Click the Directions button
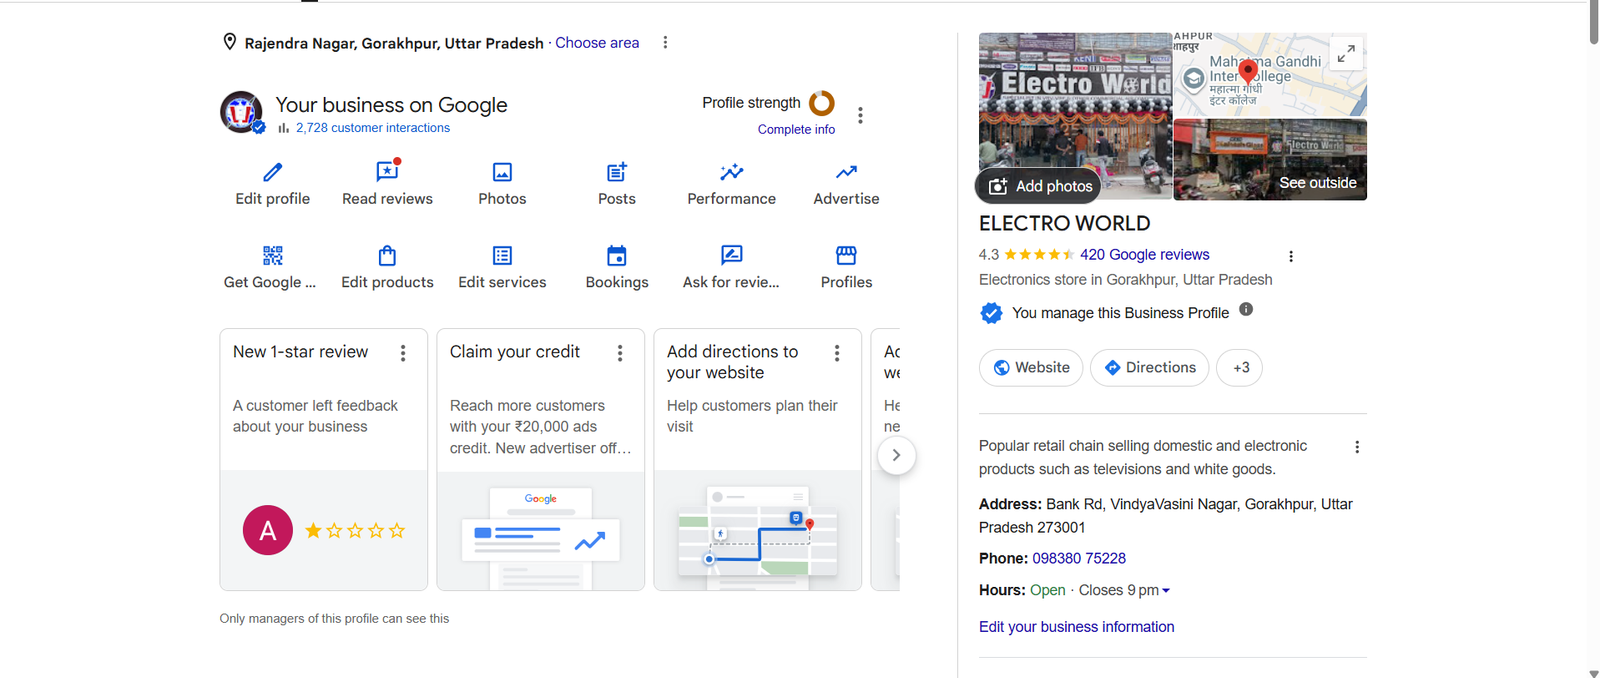 point(1149,368)
